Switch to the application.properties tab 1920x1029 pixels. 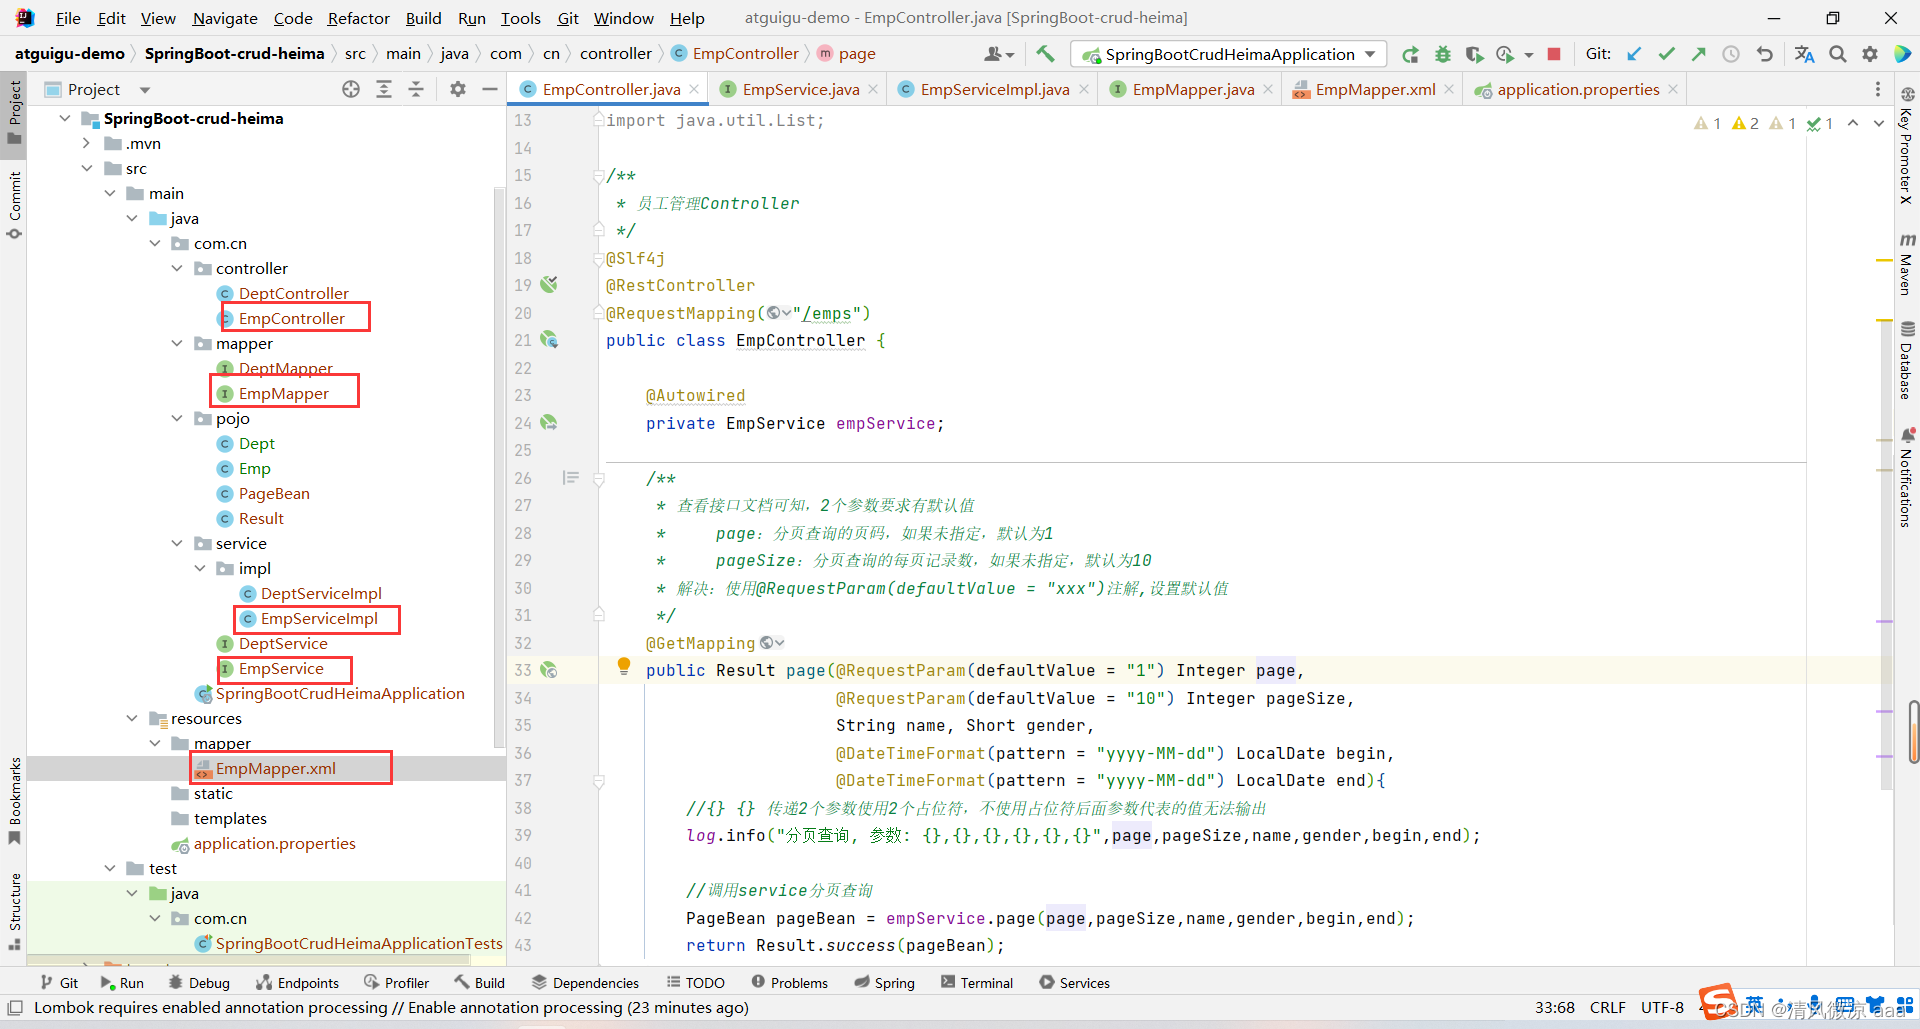(1577, 89)
